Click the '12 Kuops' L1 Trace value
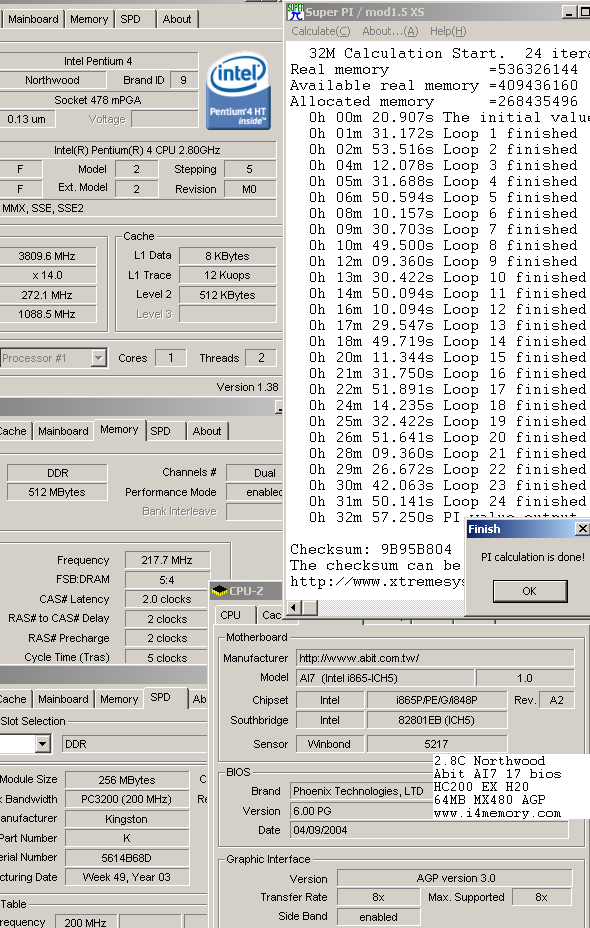 click(227, 275)
